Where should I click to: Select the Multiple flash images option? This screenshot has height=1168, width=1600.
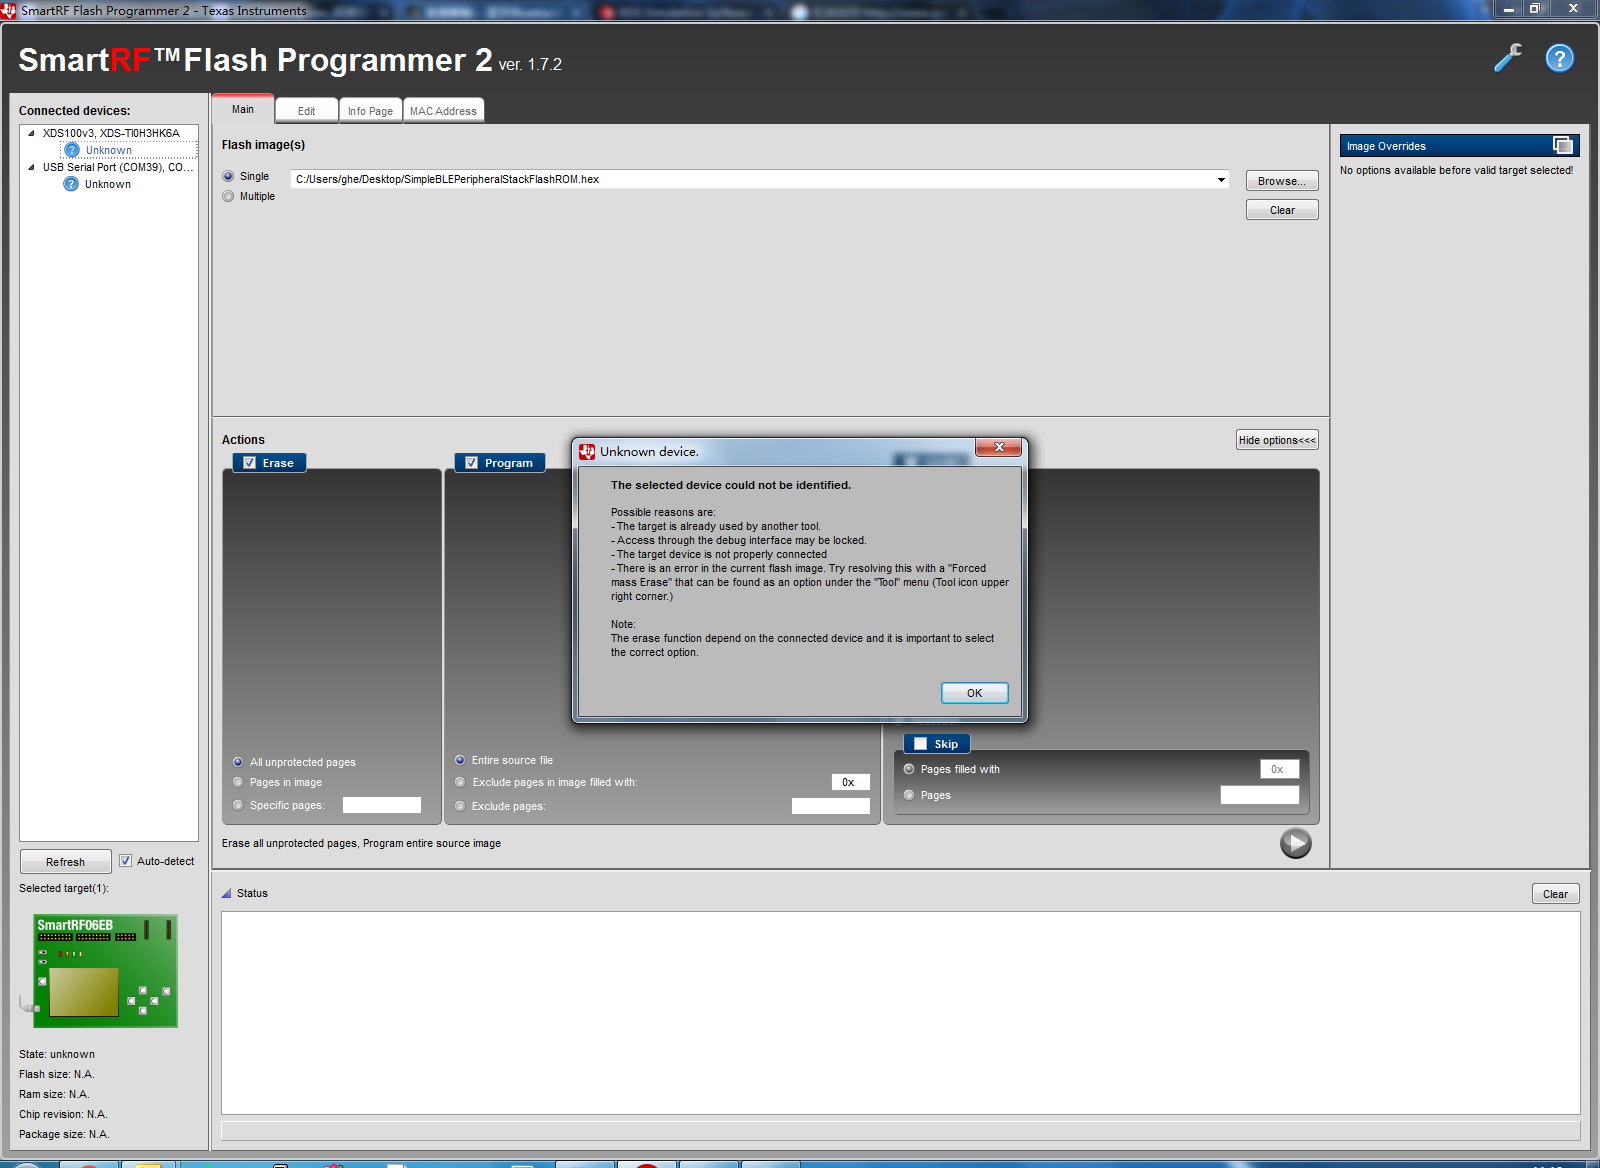point(228,196)
